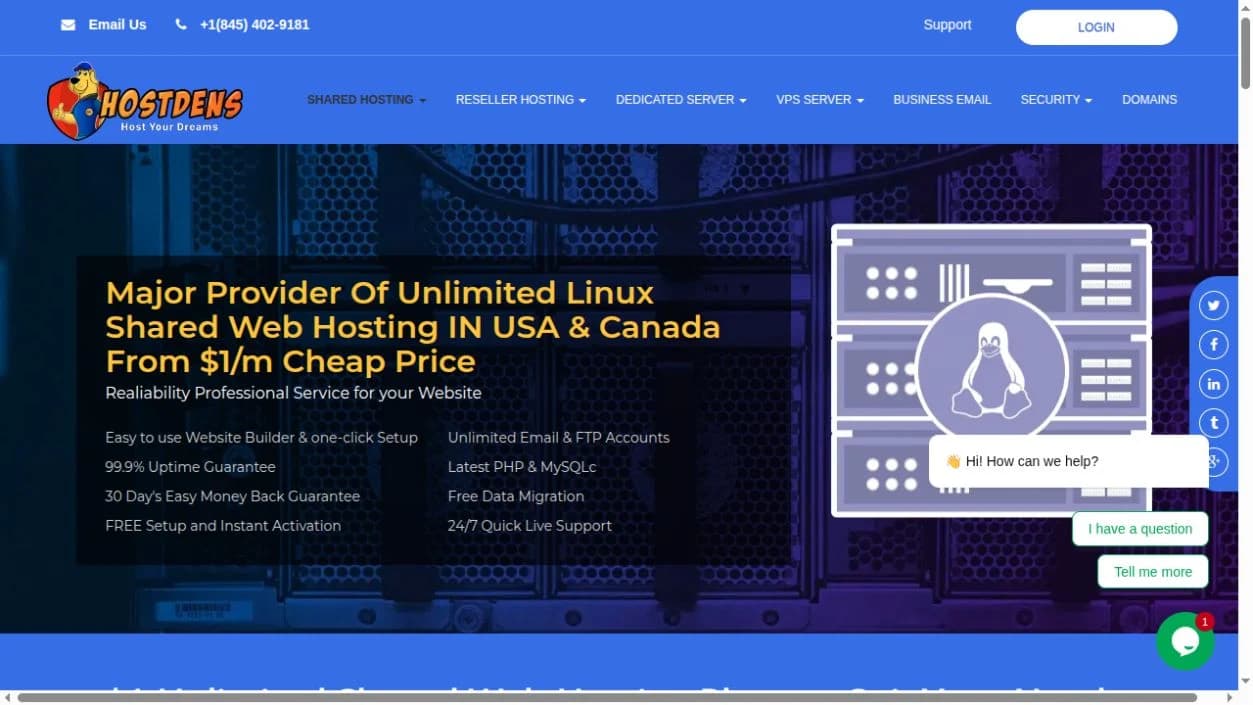
Task: Go to the Domains page
Action: [x=1149, y=100]
